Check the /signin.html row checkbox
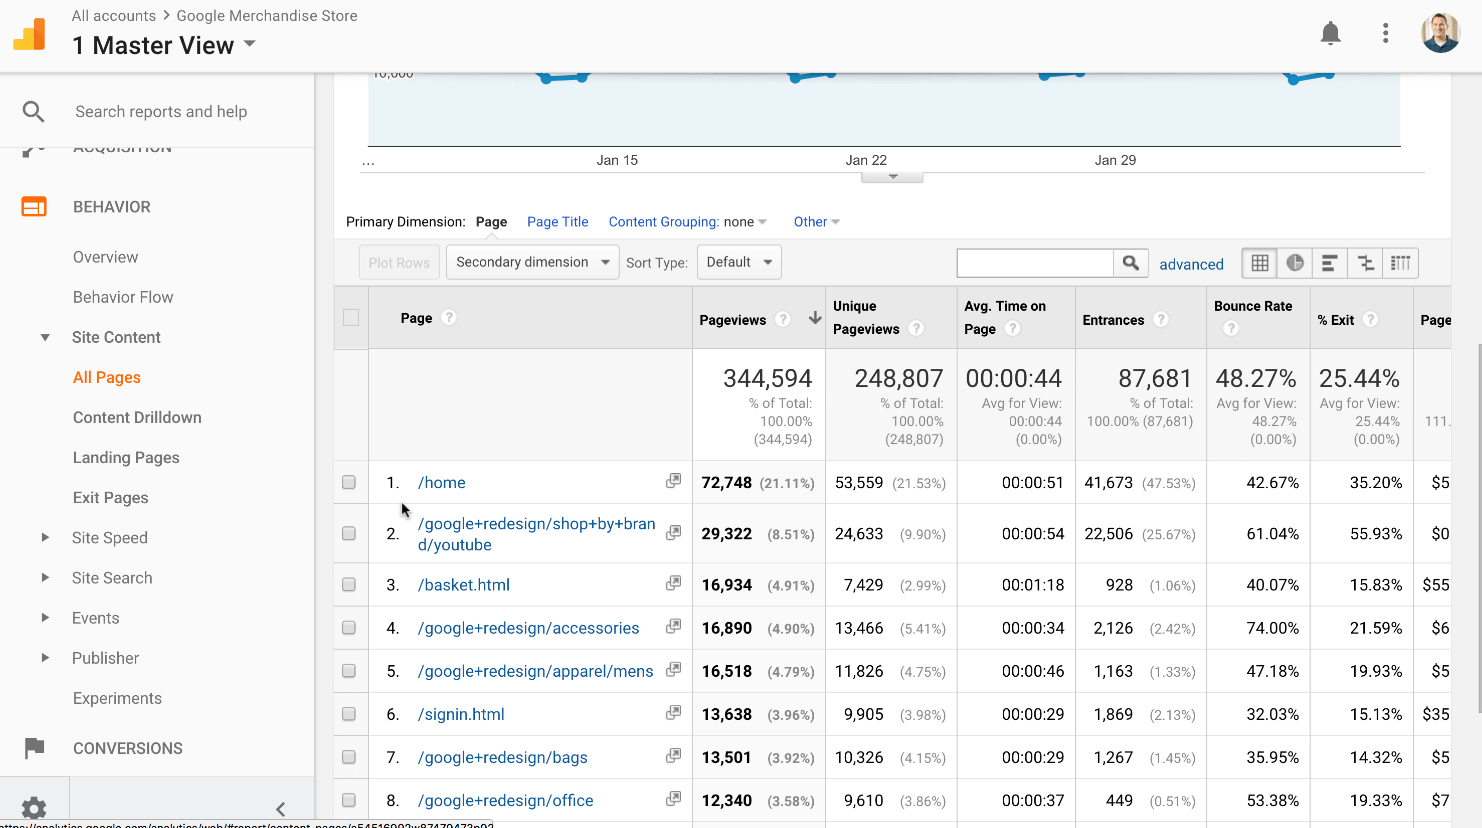Image resolution: width=1482 pixels, height=828 pixels. (349, 714)
